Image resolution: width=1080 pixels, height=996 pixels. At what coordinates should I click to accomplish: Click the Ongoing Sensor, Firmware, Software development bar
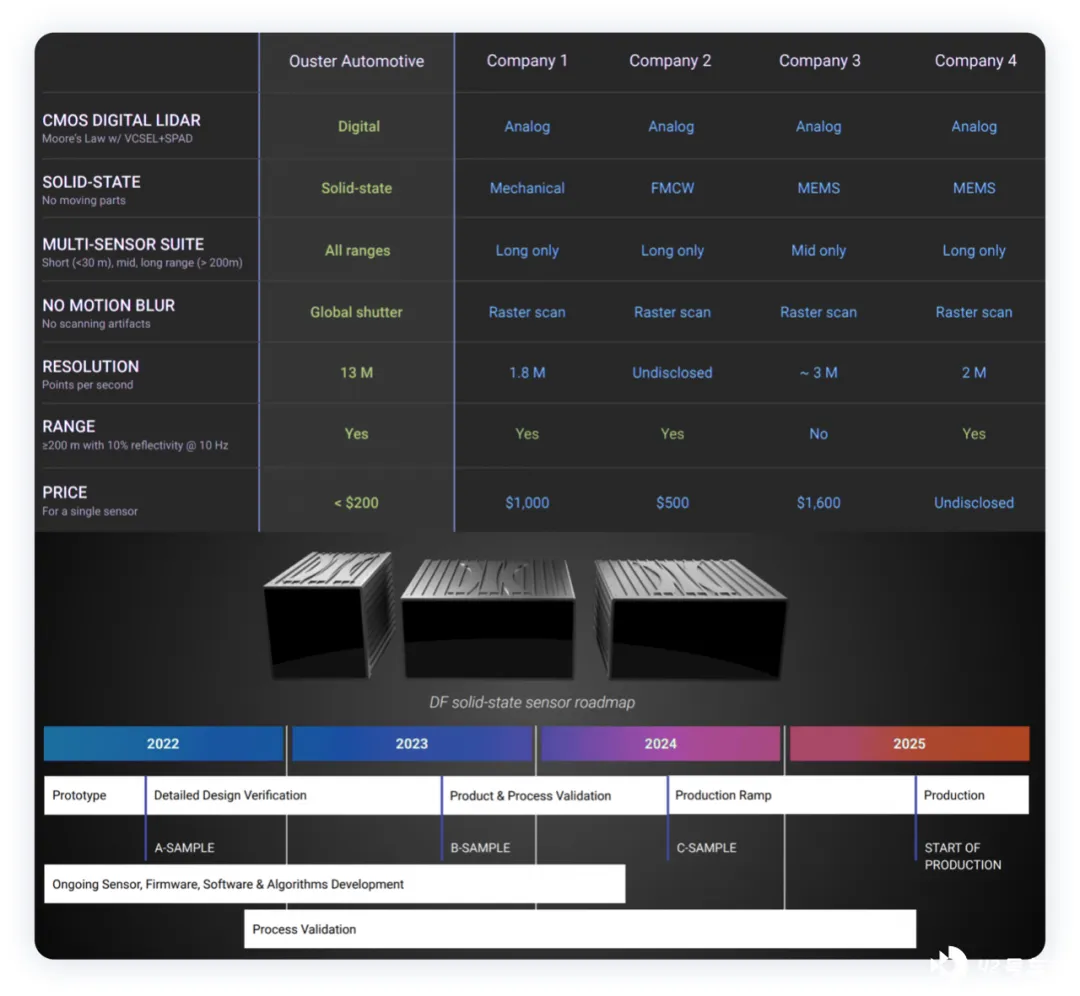pos(334,884)
